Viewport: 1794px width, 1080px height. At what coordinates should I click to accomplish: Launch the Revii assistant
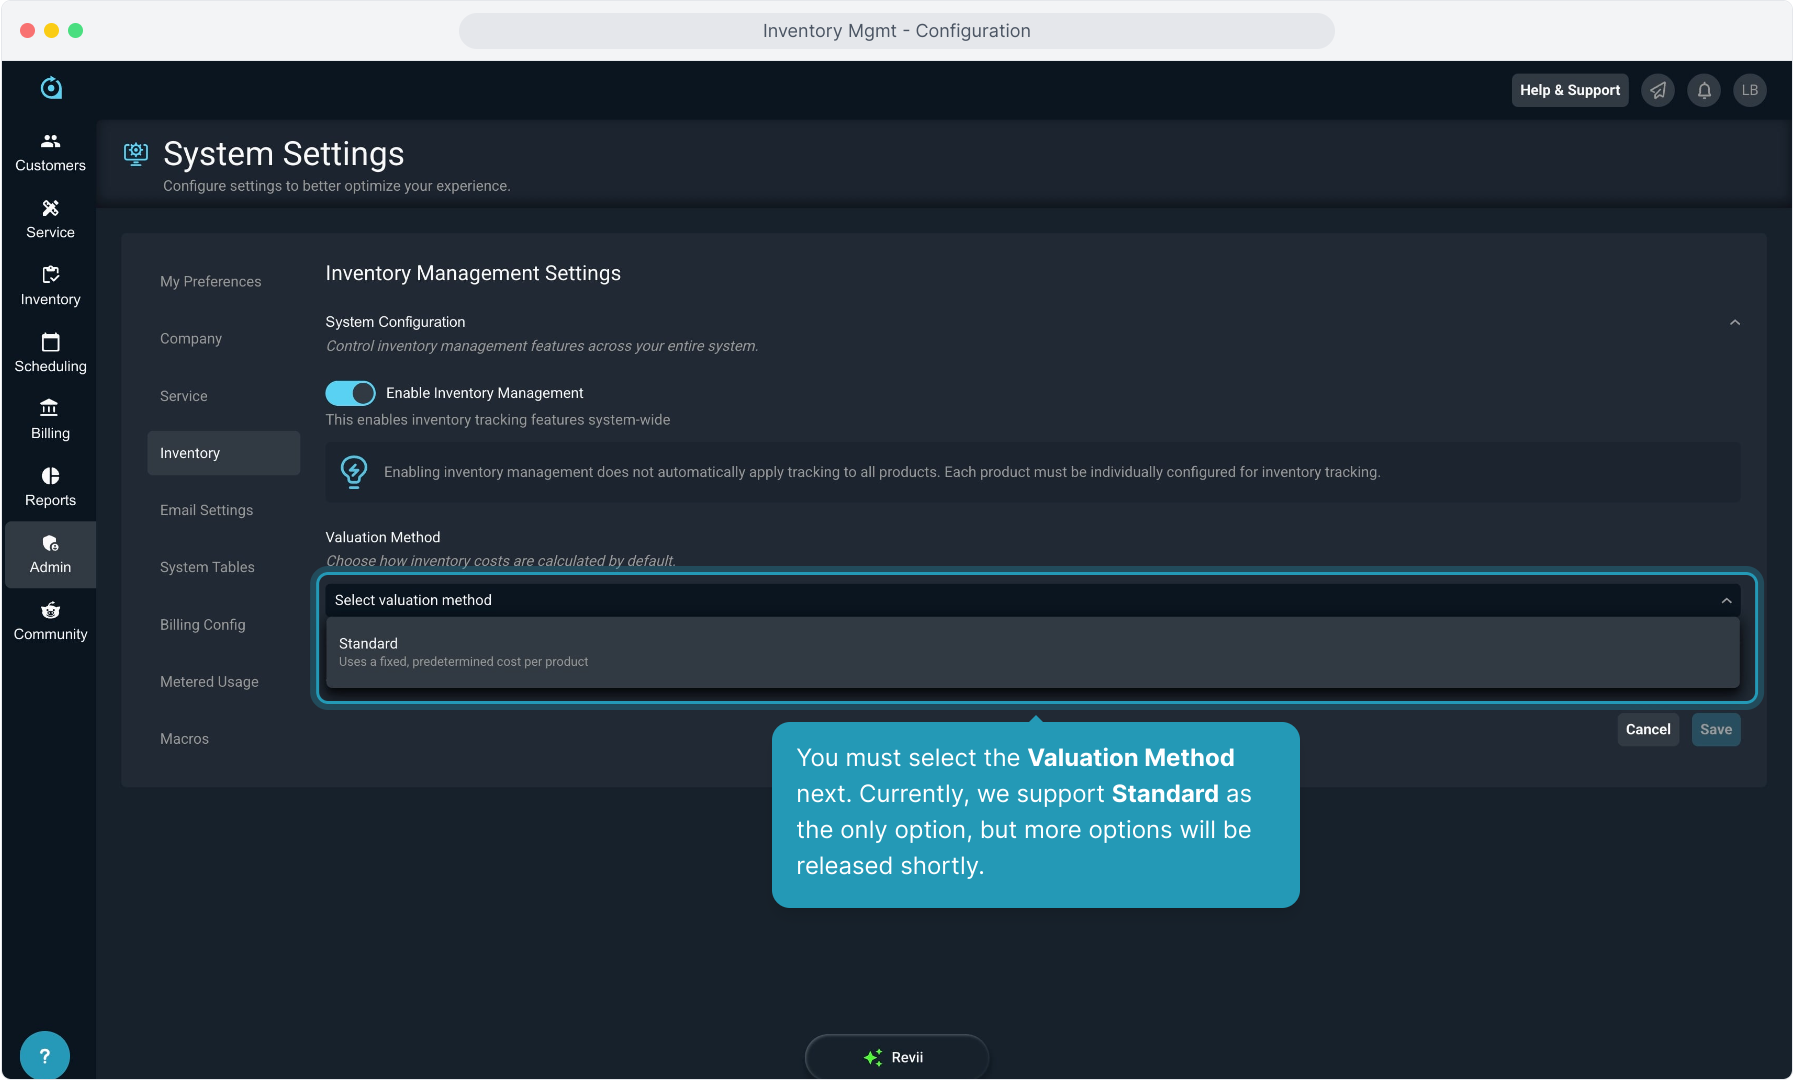(x=896, y=1057)
